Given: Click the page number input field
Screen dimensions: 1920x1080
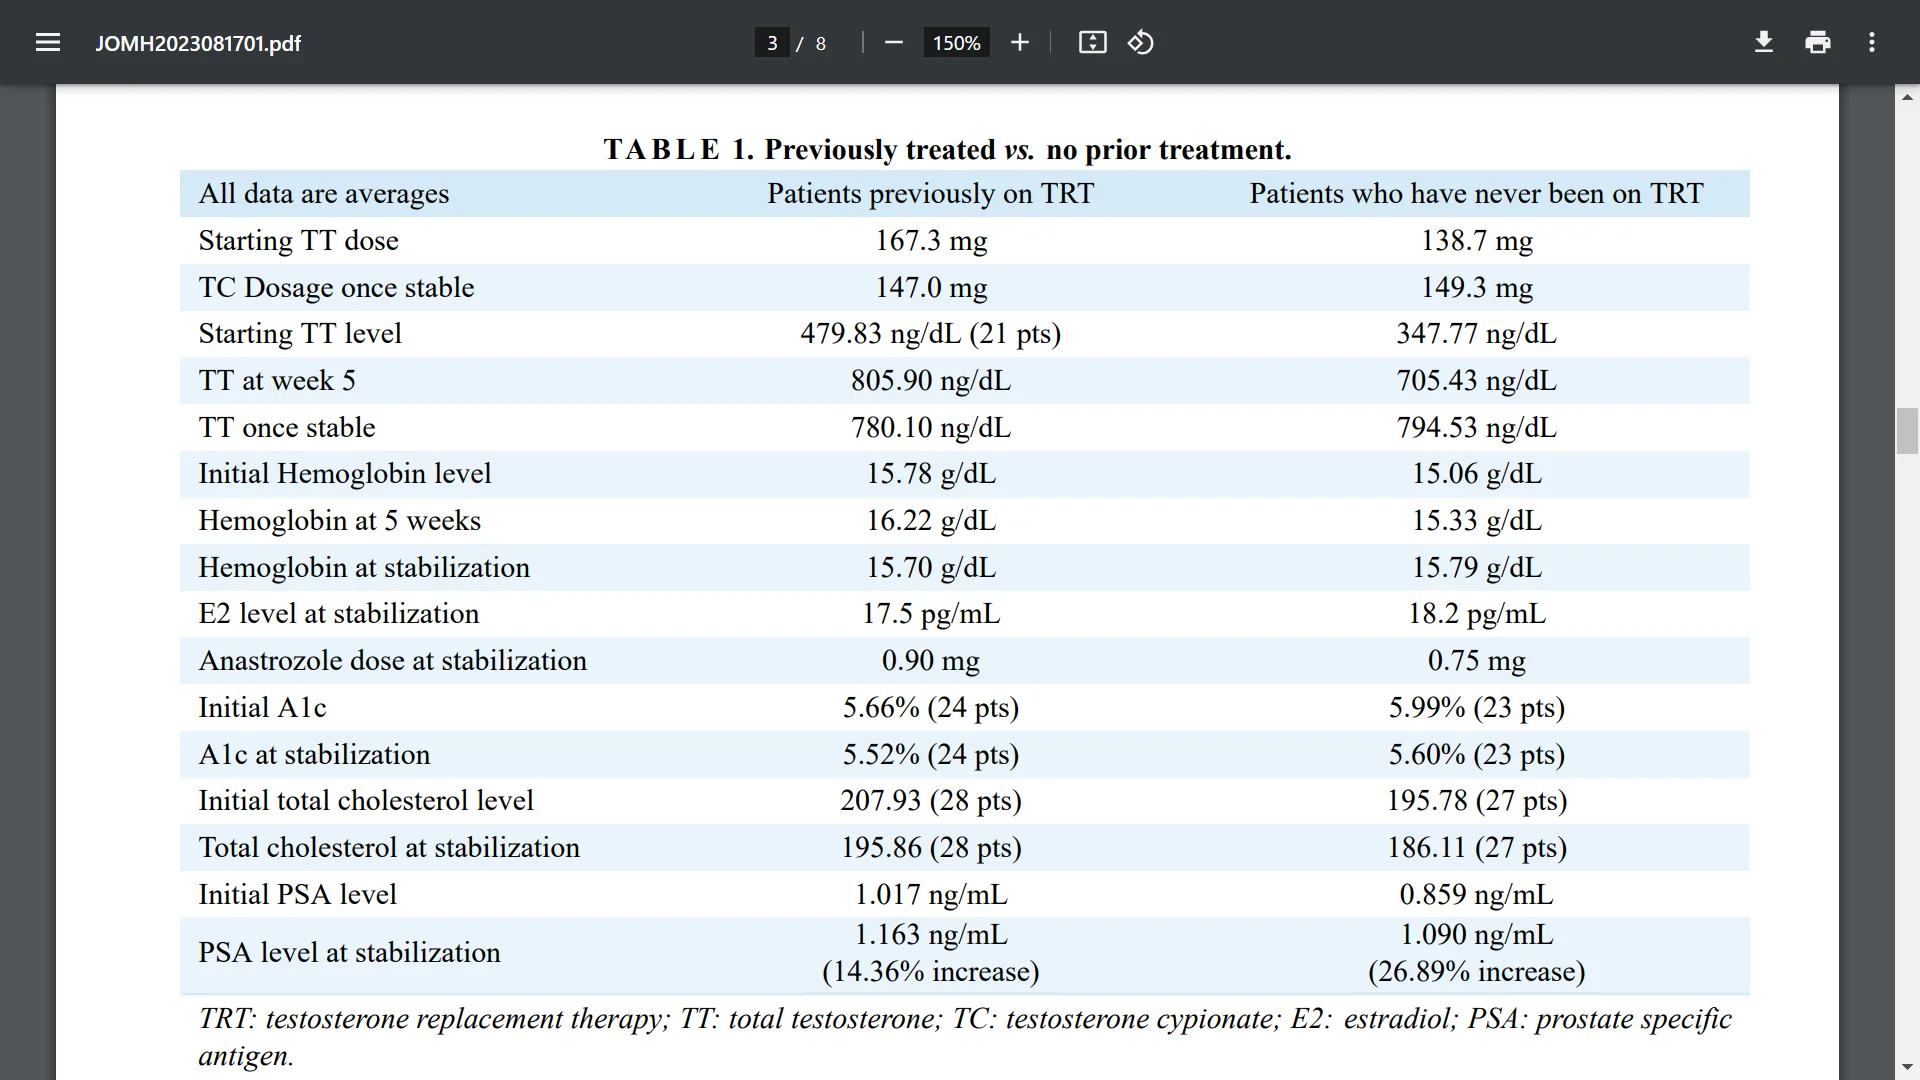Looking at the screenshot, I should click(x=771, y=42).
